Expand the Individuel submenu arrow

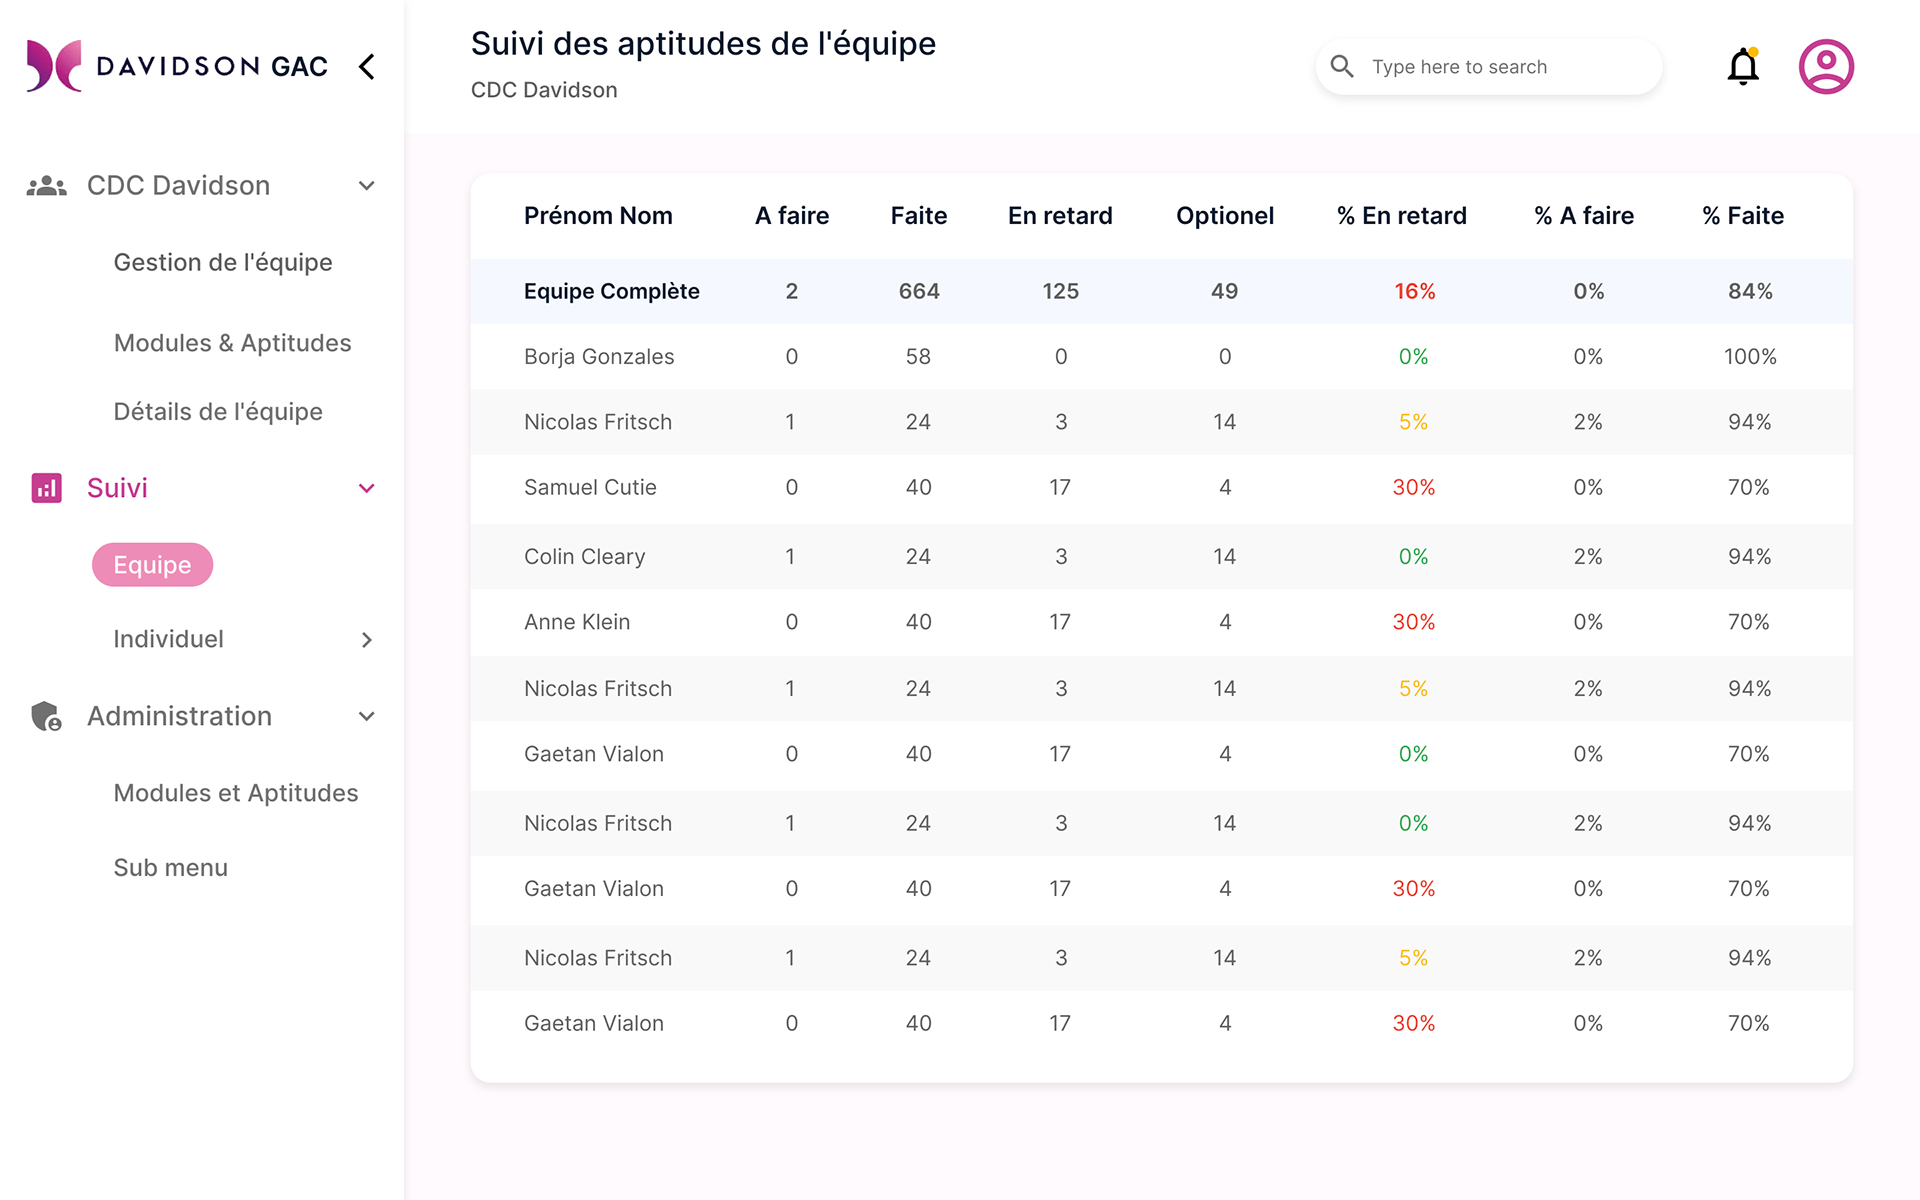coord(367,640)
